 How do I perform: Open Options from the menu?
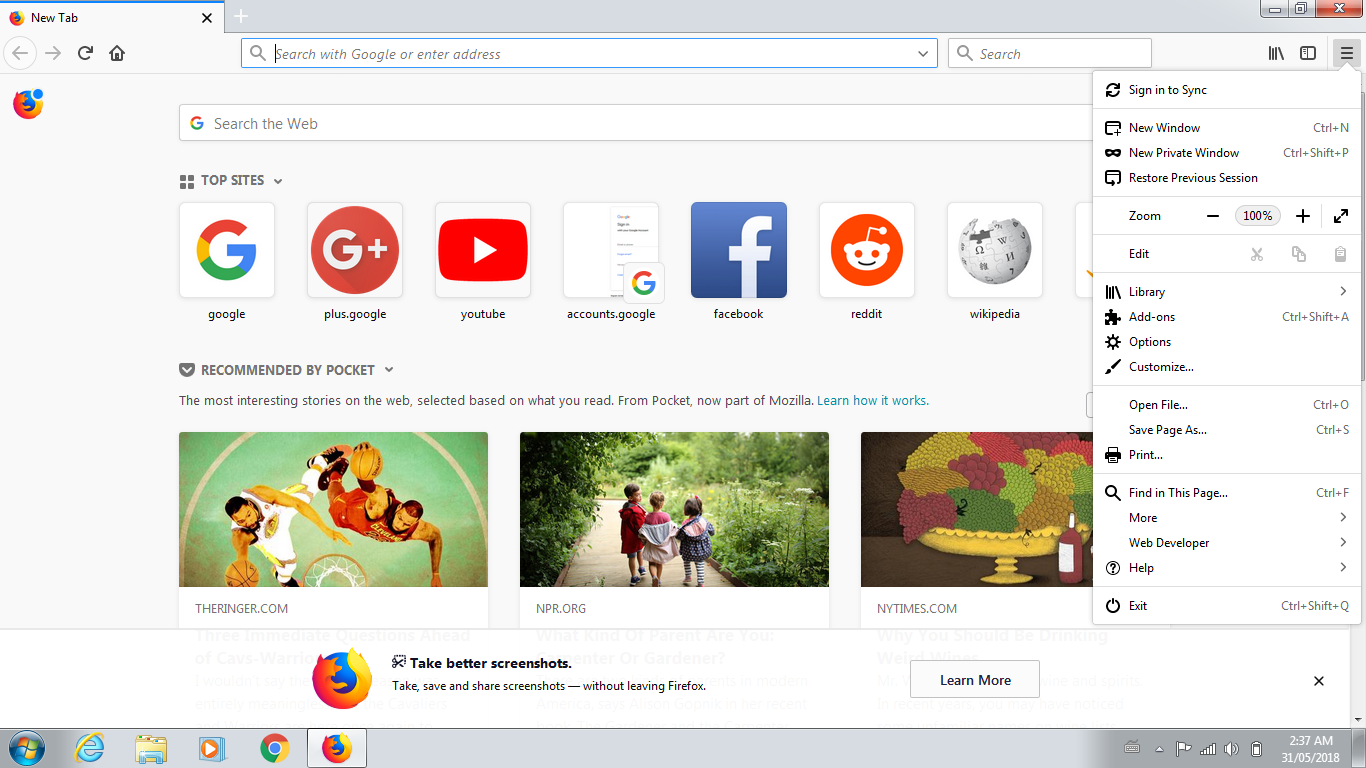tap(1227, 342)
